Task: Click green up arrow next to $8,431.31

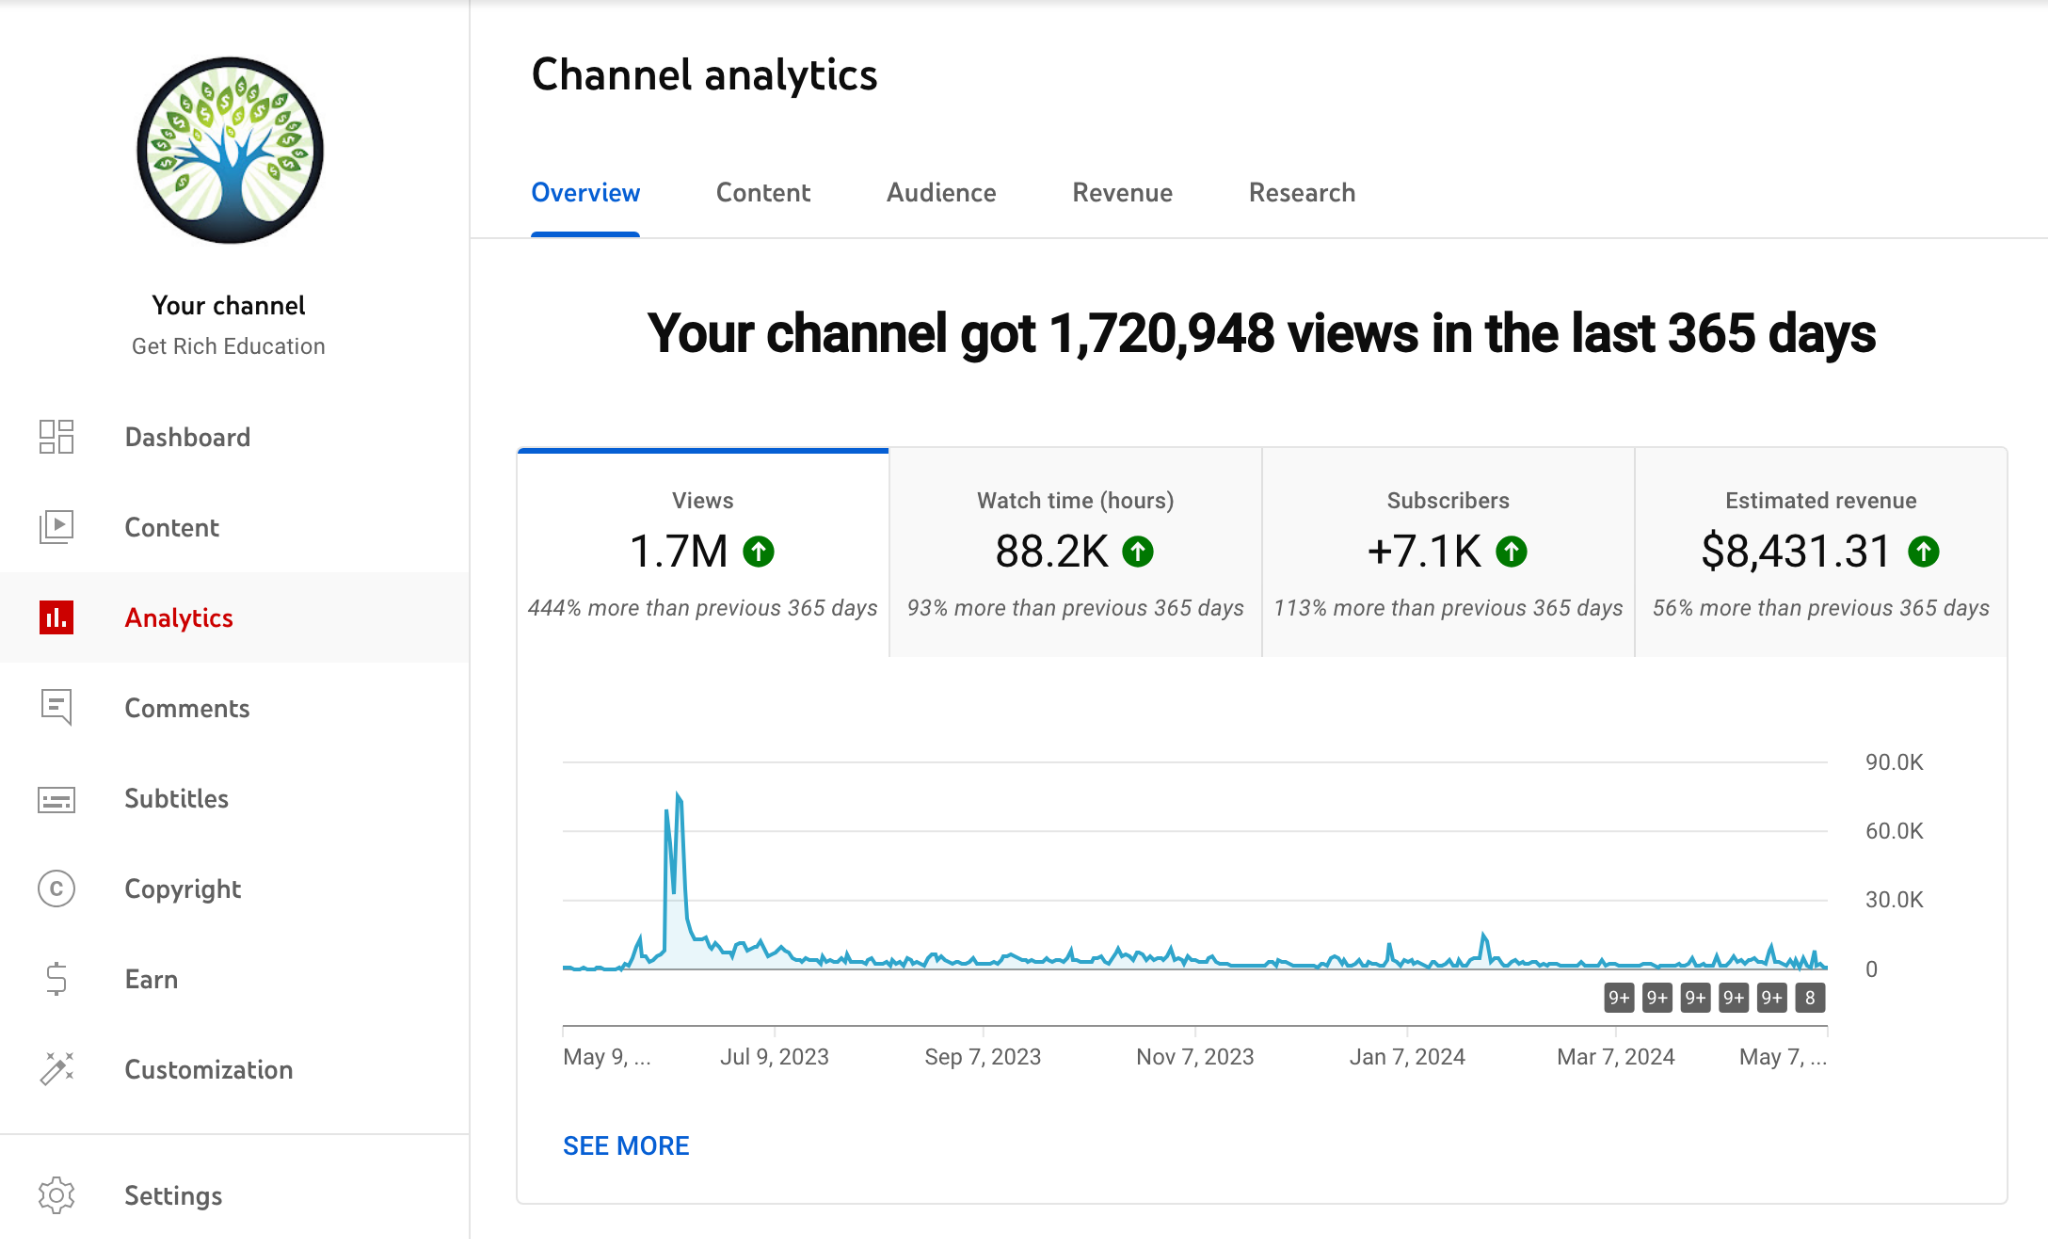Action: (1923, 551)
